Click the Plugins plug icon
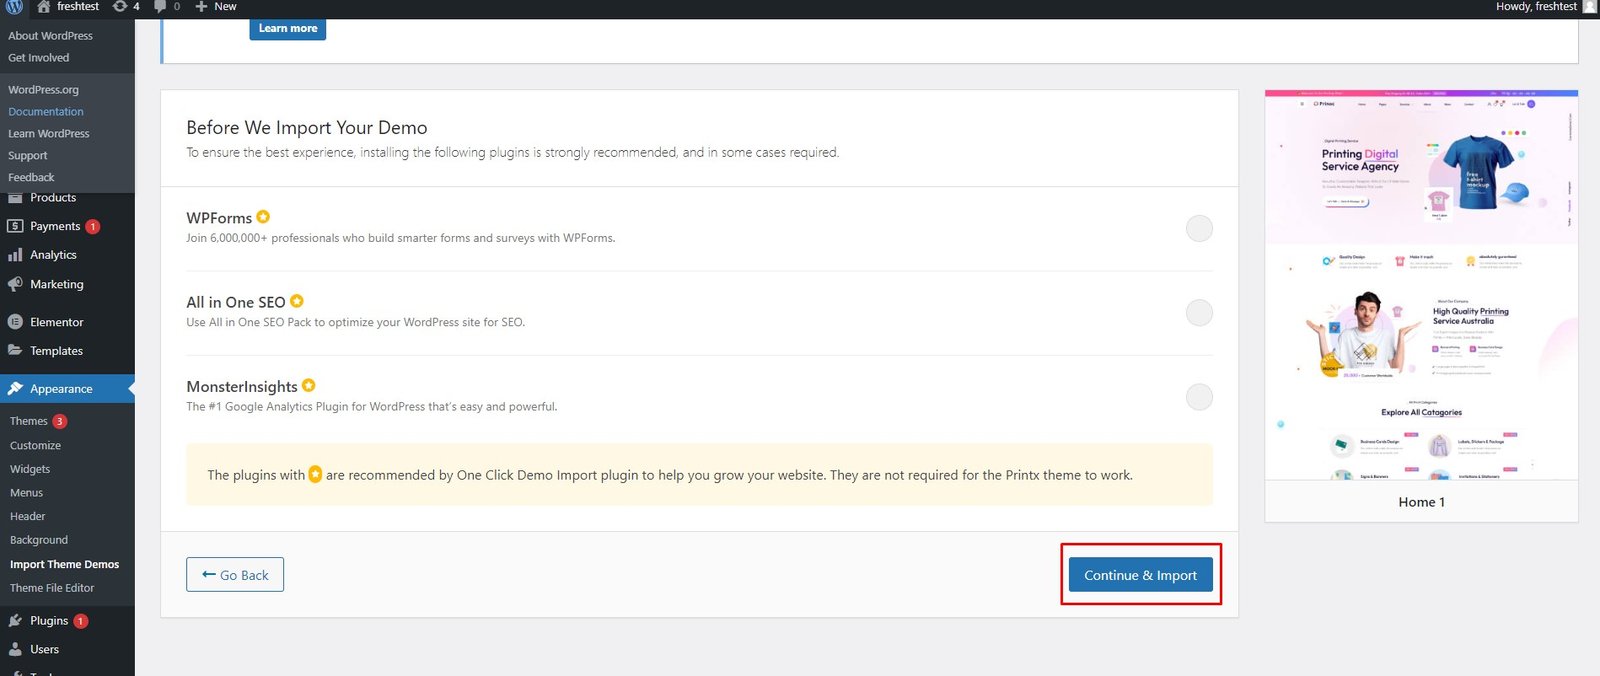 pyautogui.click(x=15, y=621)
